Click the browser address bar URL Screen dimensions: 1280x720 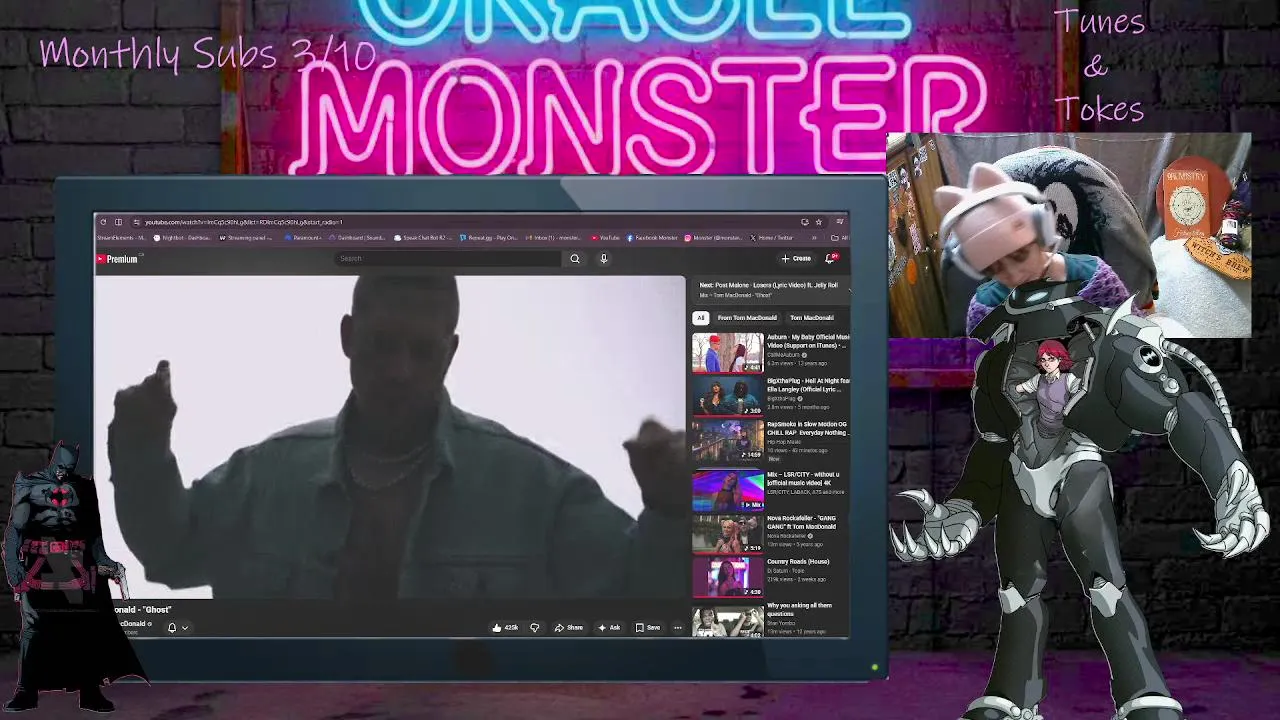(244, 222)
